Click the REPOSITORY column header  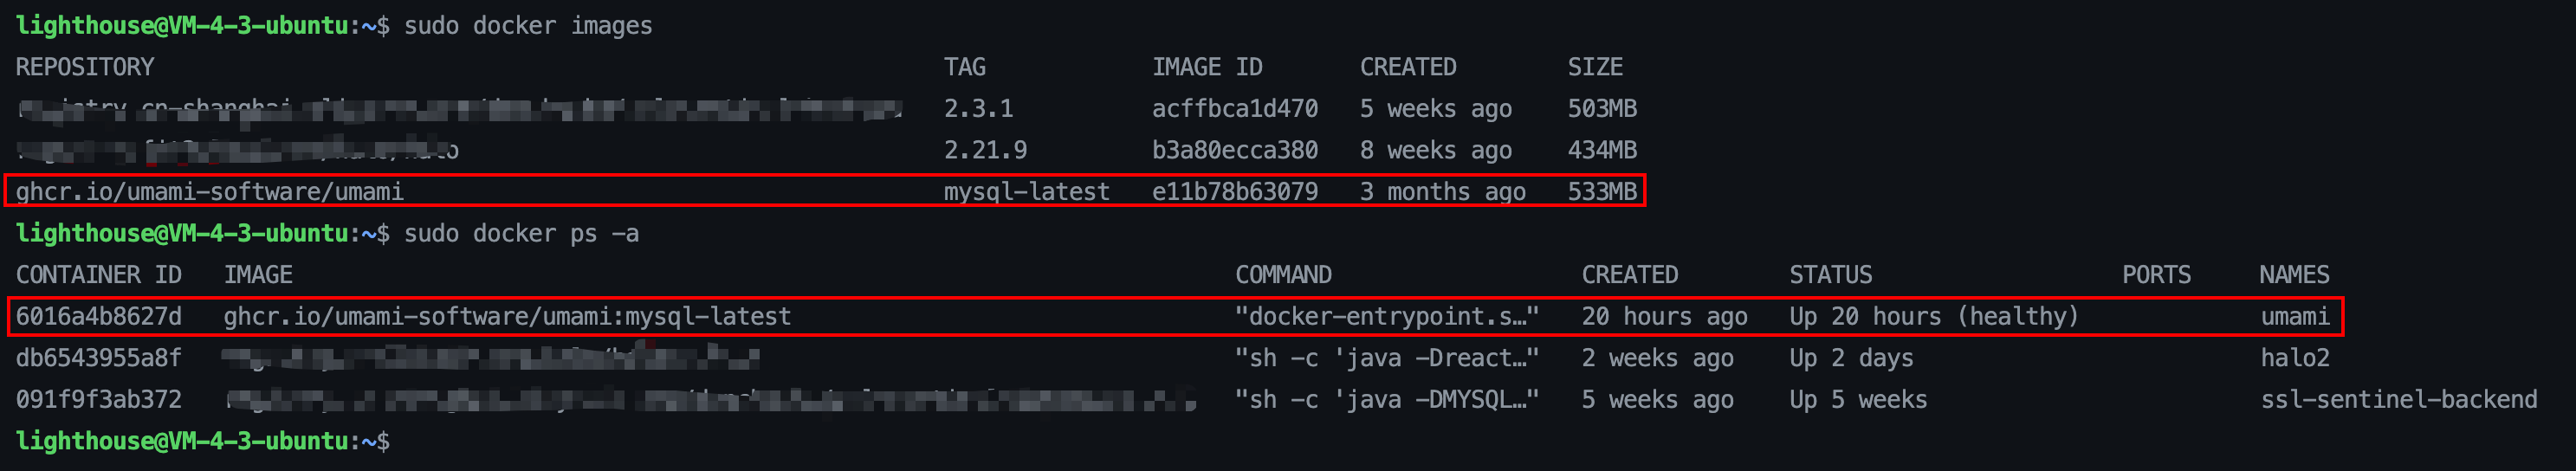[x=85, y=67]
